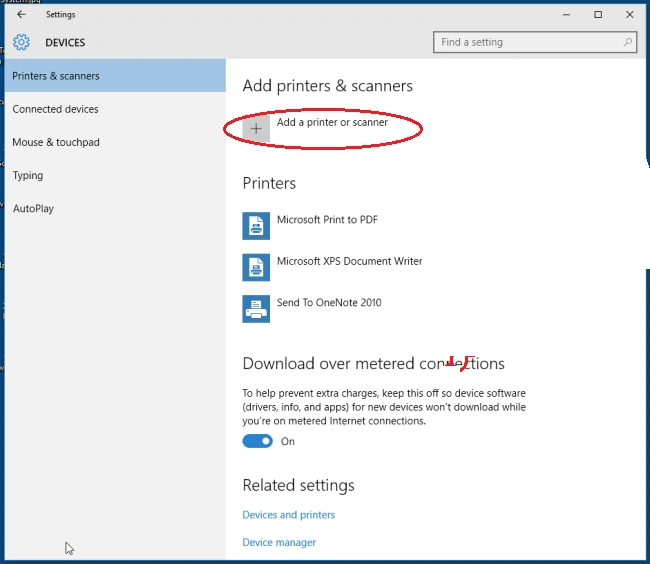This screenshot has height=564, width=650.
Task: Click the Find a setting search box
Action: (x=535, y=42)
